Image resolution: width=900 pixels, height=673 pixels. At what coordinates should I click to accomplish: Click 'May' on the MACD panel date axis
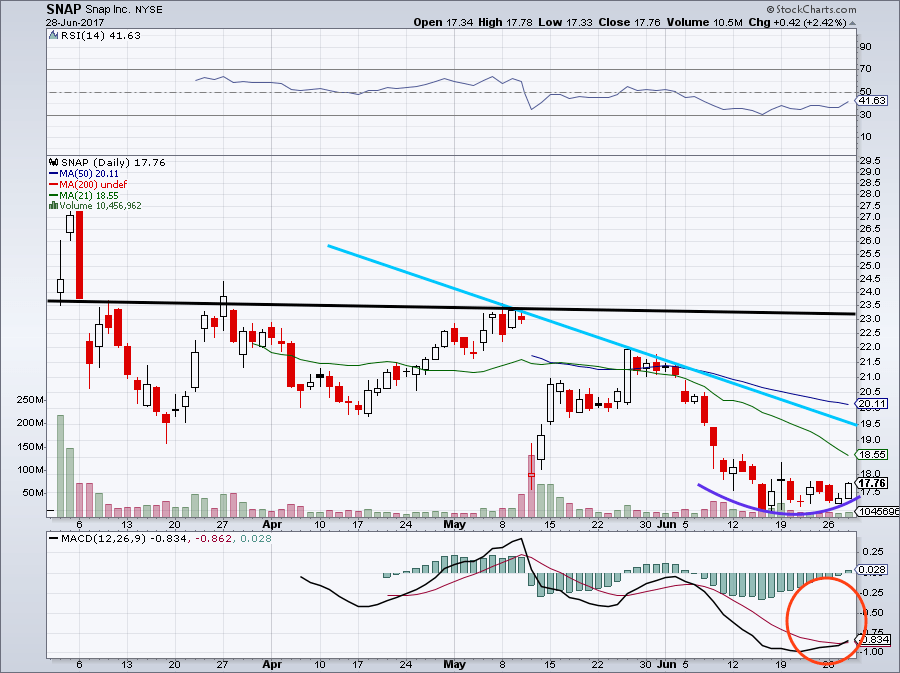[454, 664]
